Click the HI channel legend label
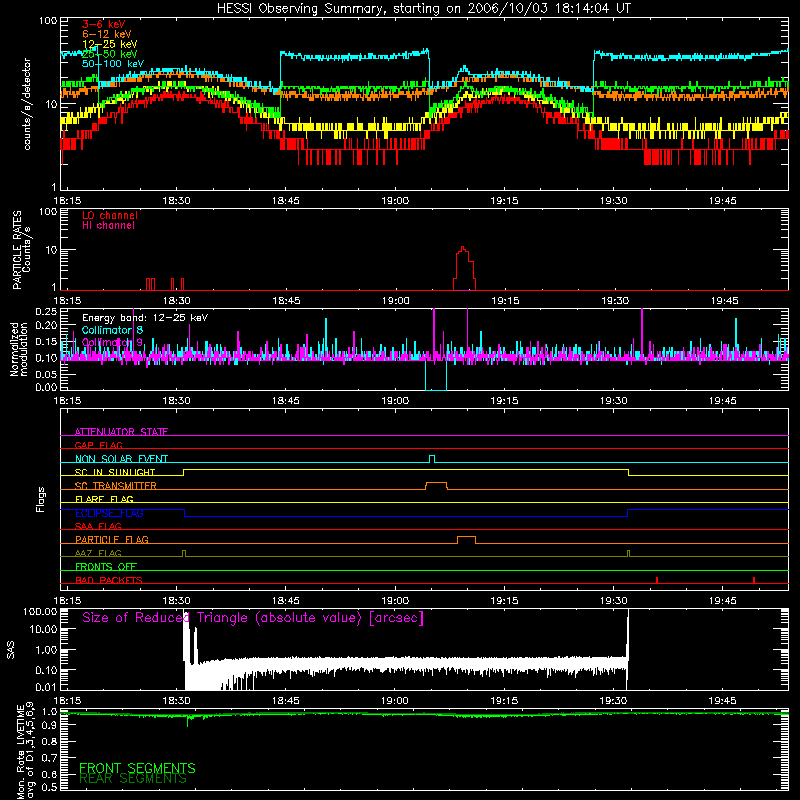Viewport: 800px width, 800px height. (108, 226)
